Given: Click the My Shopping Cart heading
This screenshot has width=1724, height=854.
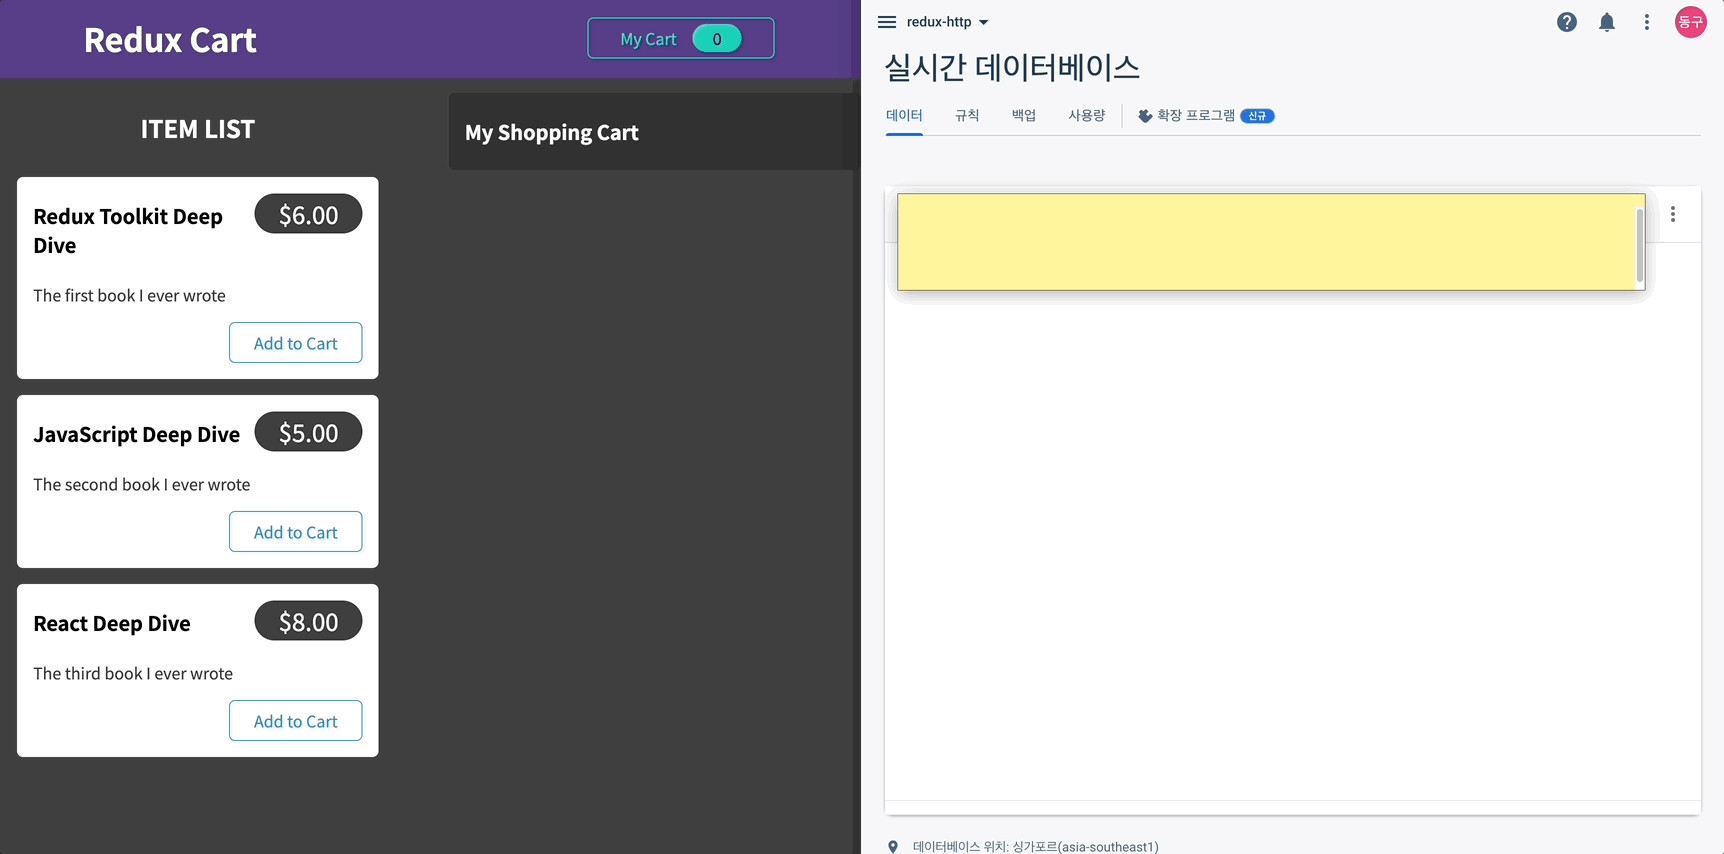Looking at the screenshot, I should click(x=552, y=133).
